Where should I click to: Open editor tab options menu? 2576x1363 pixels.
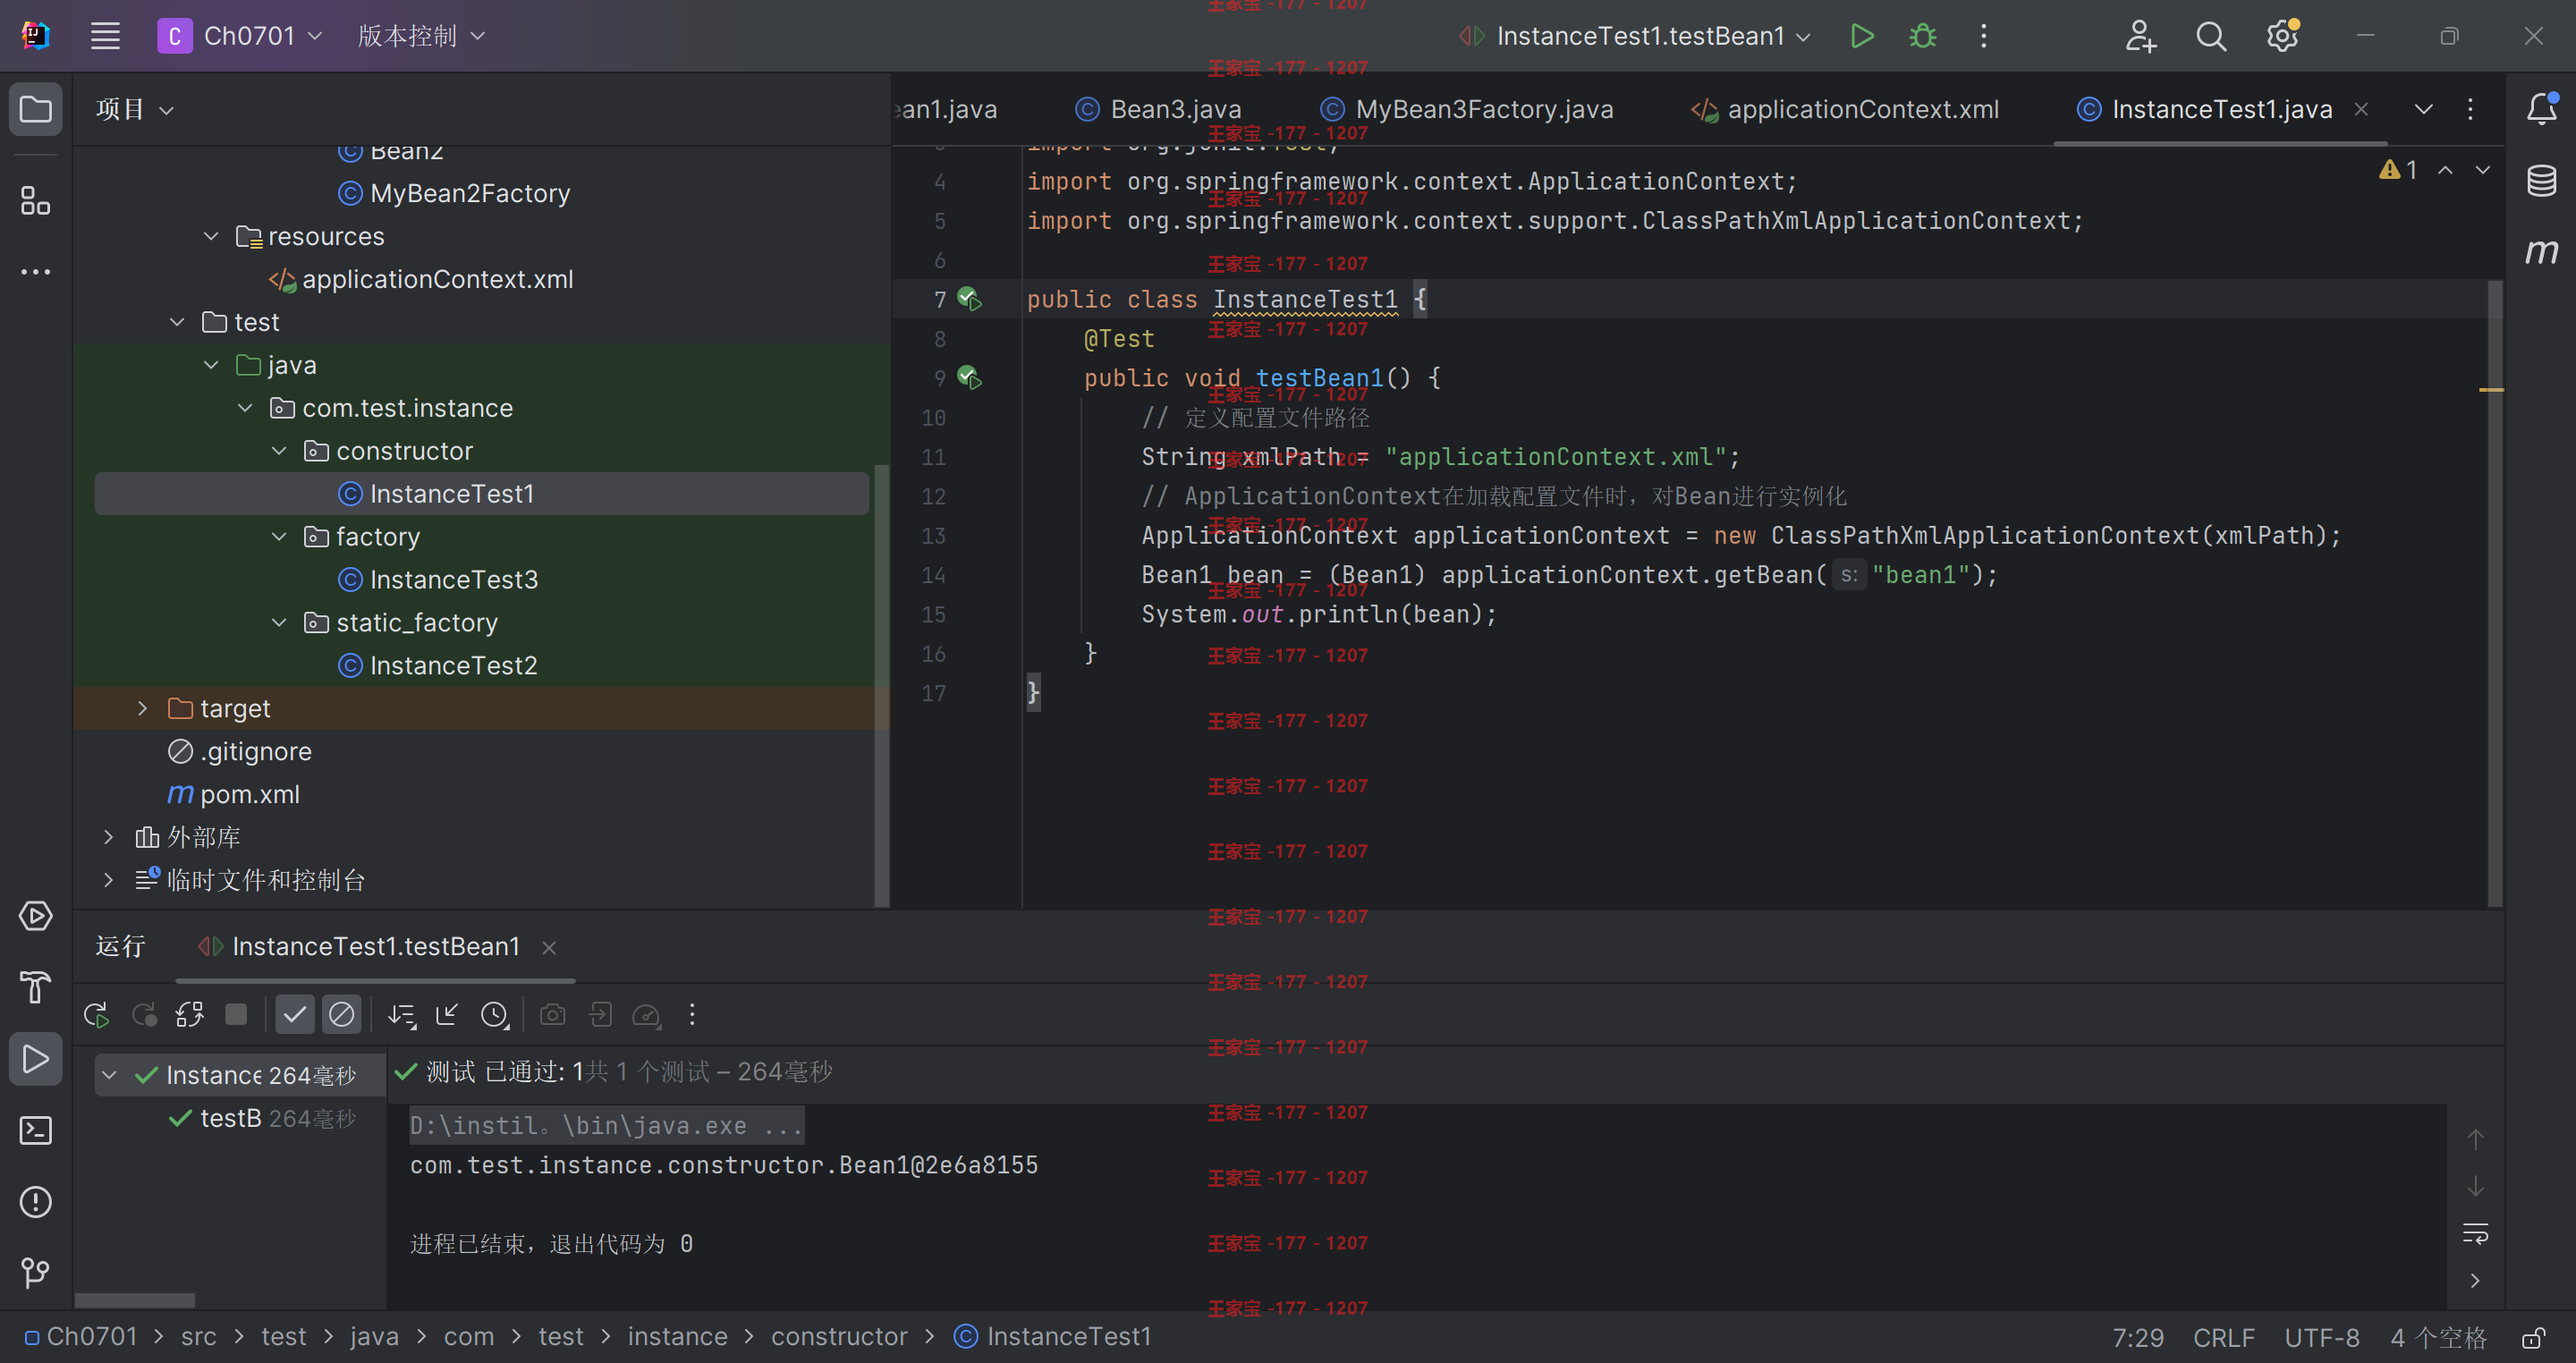pos(2470,109)
